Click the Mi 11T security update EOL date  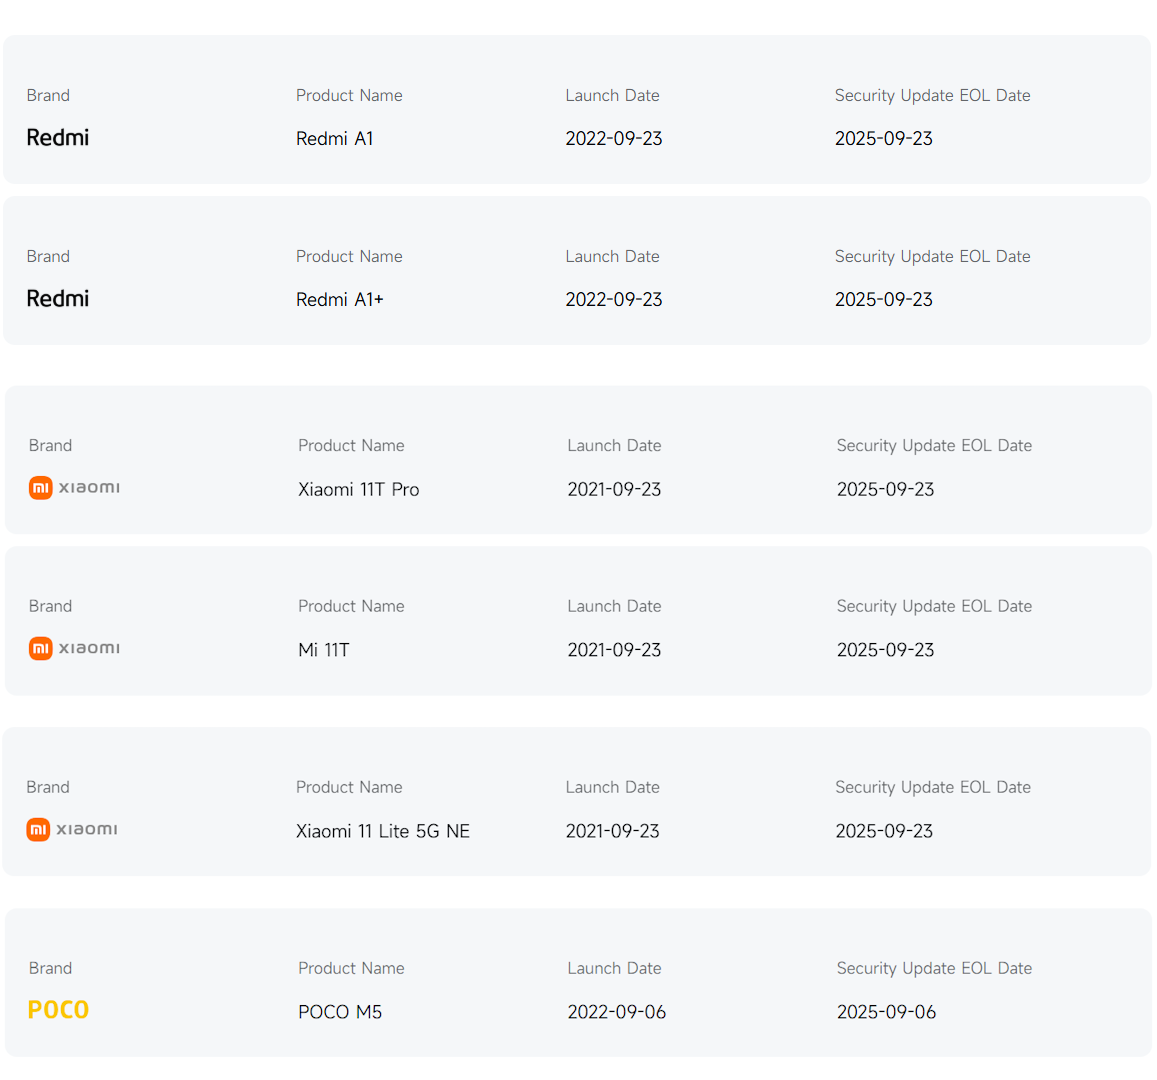coord(885,651)
